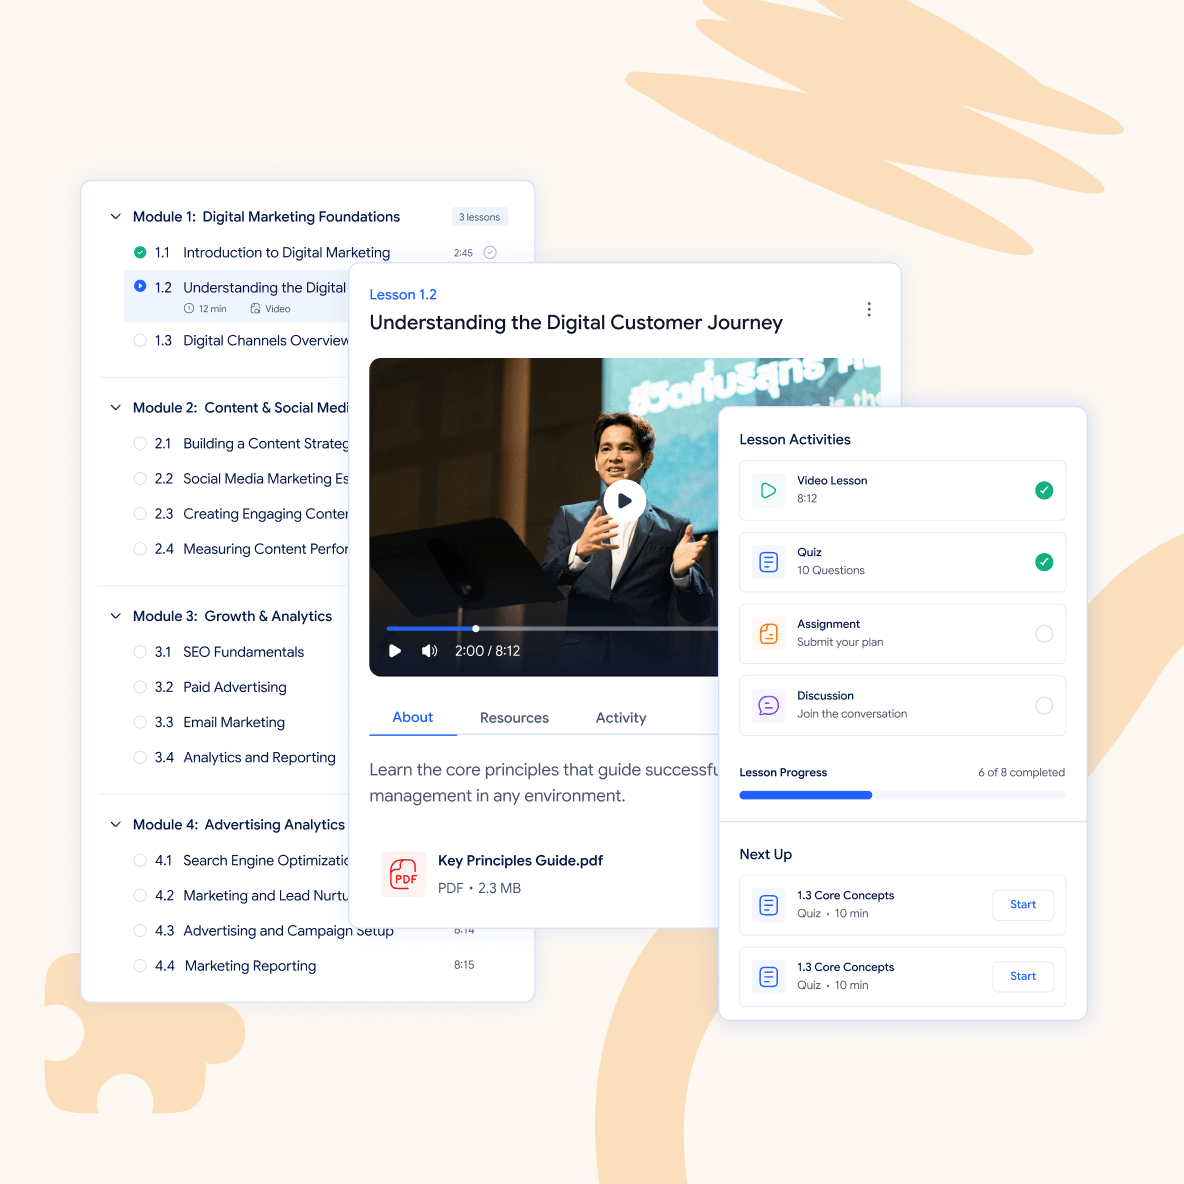Click the 2:00 / 8:12 time display
The width and height of the screenshot is (1184, 1184).
(x=487, y=651)
